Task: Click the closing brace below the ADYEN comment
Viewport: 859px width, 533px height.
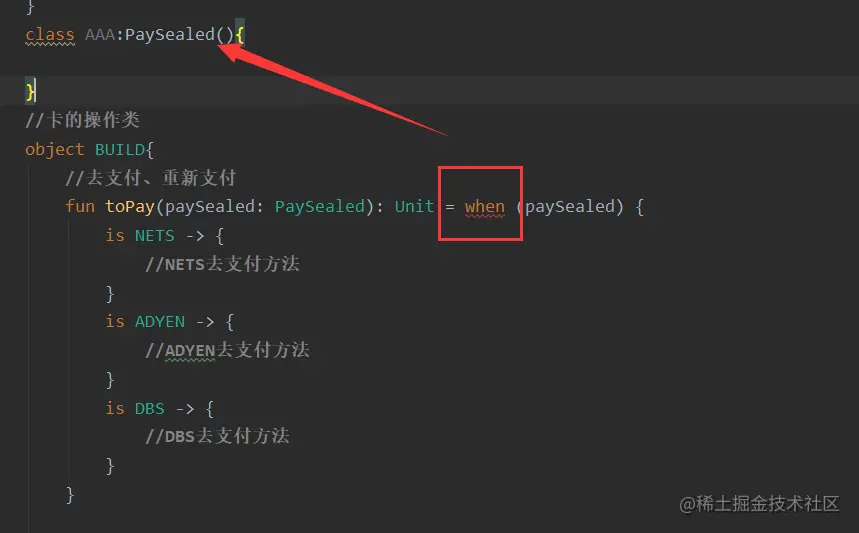Action: tap(110, 379)
